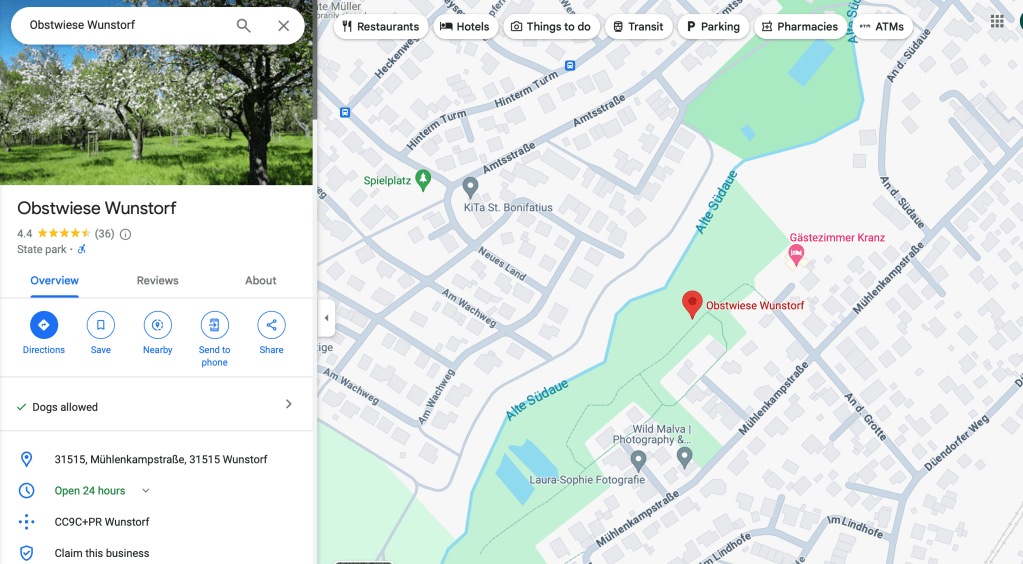Click the Obstwiese Wunstorf search field

tap(124, 25)
